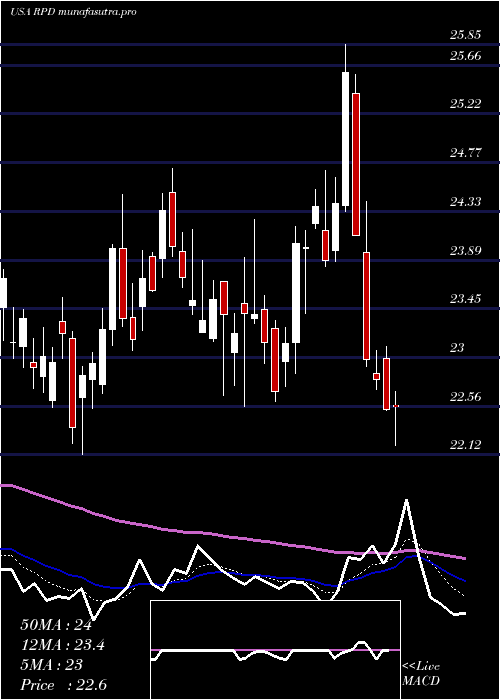
Task: Select the 22.12 price level label
Action: [466, 445]
